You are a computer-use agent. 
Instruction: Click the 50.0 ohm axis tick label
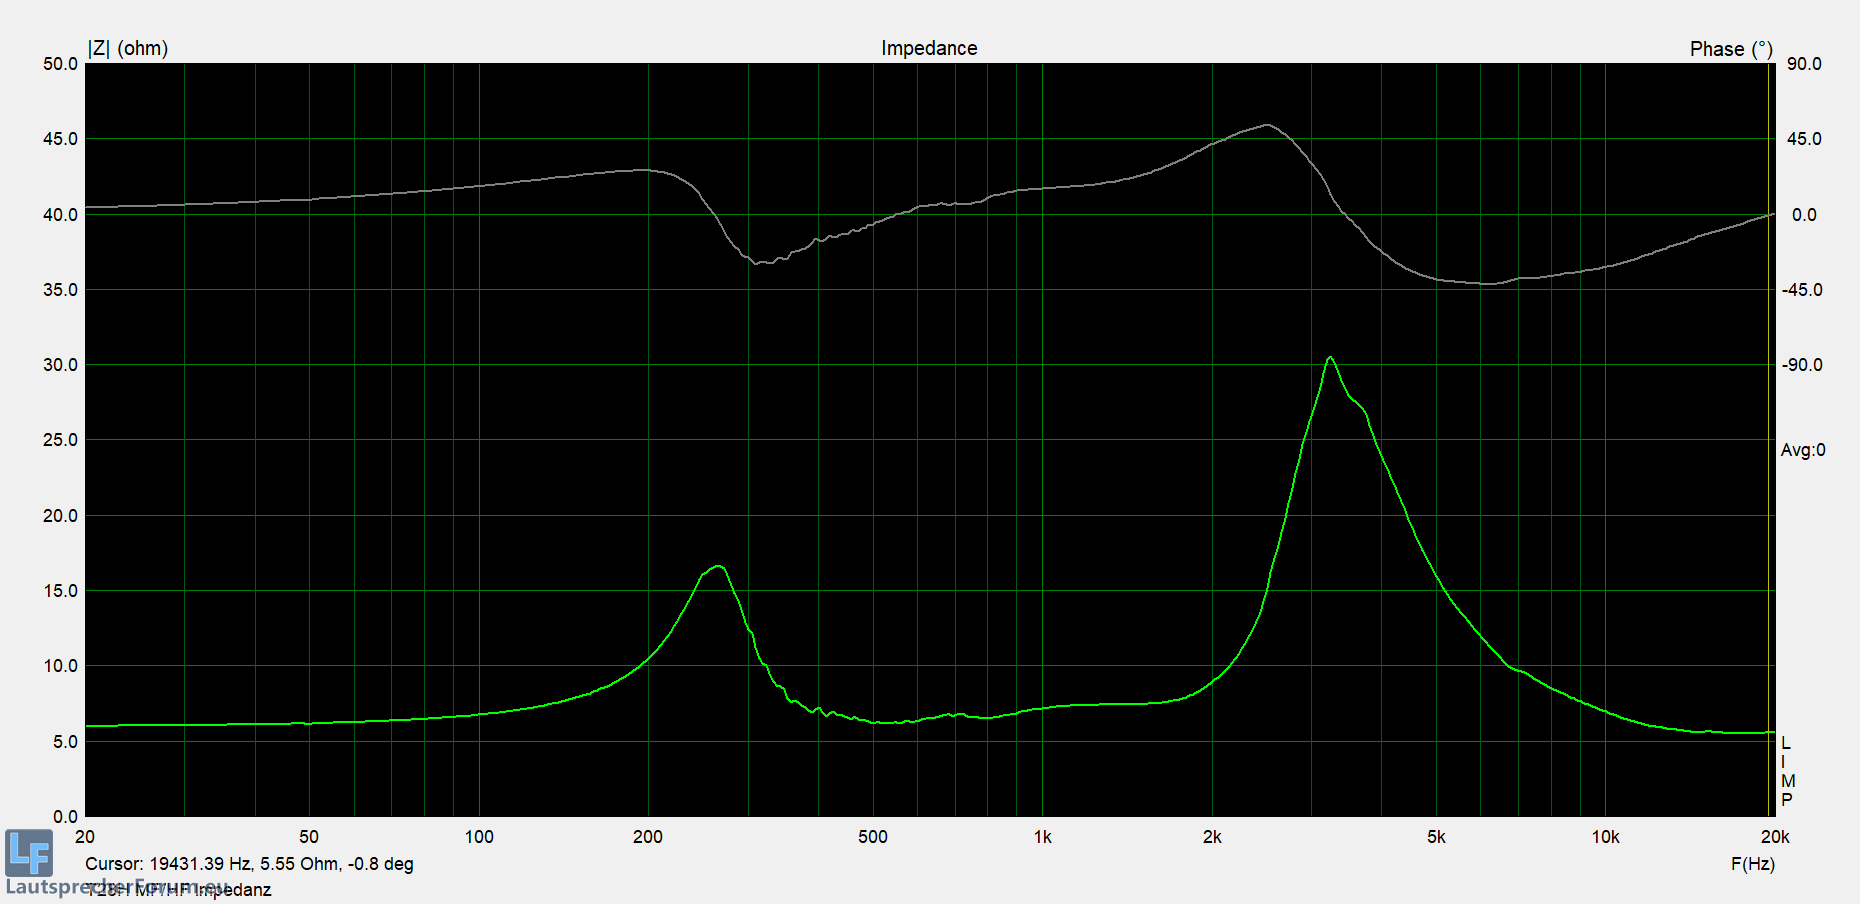point(60,64)
